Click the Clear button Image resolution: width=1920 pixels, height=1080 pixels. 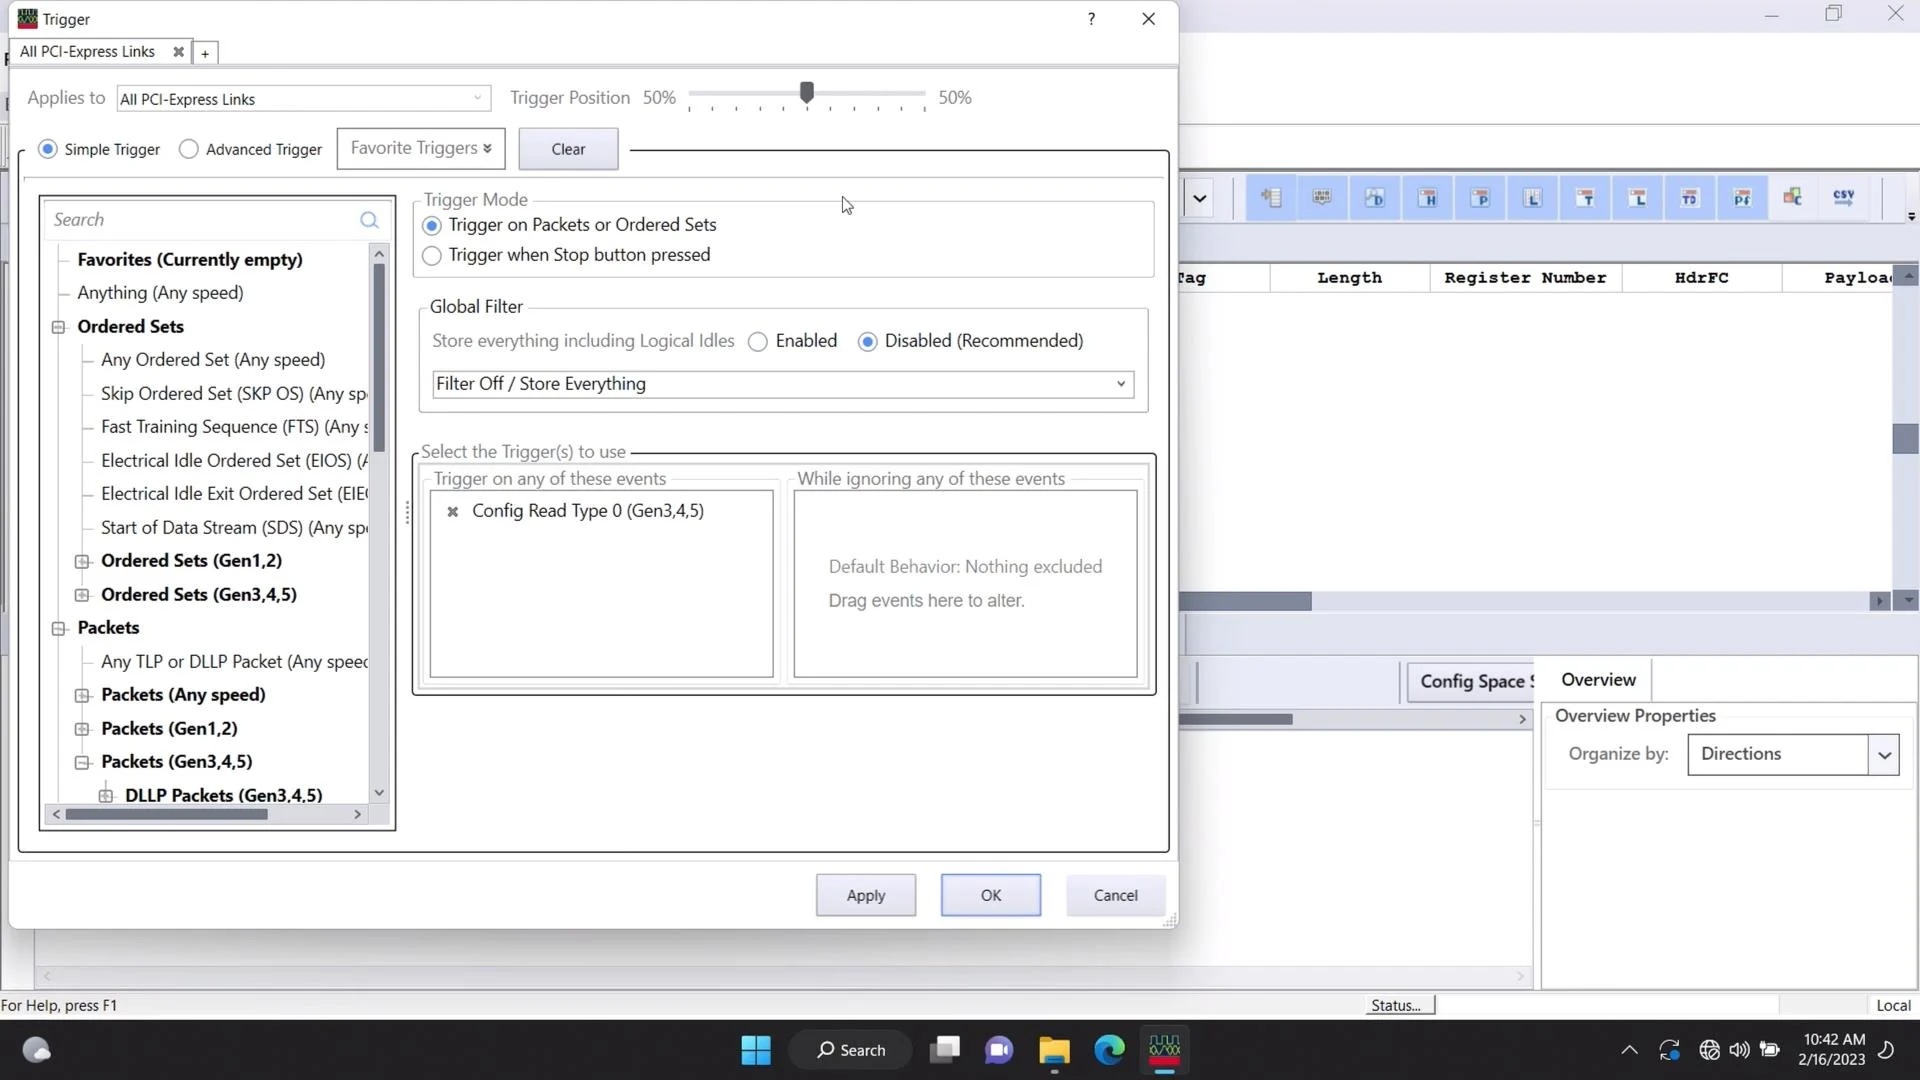tap(568, 149)
